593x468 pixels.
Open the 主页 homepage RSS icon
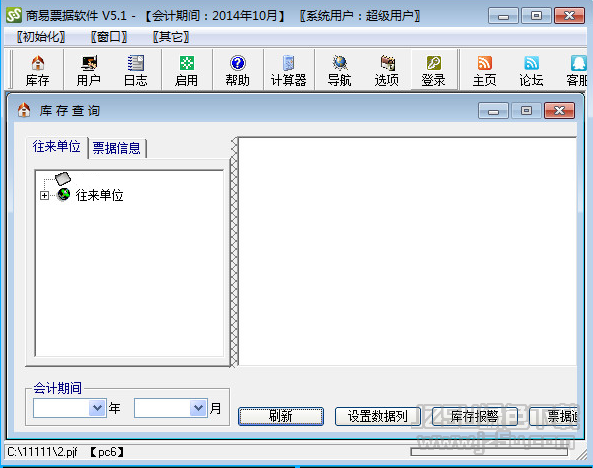pos(484,70)
